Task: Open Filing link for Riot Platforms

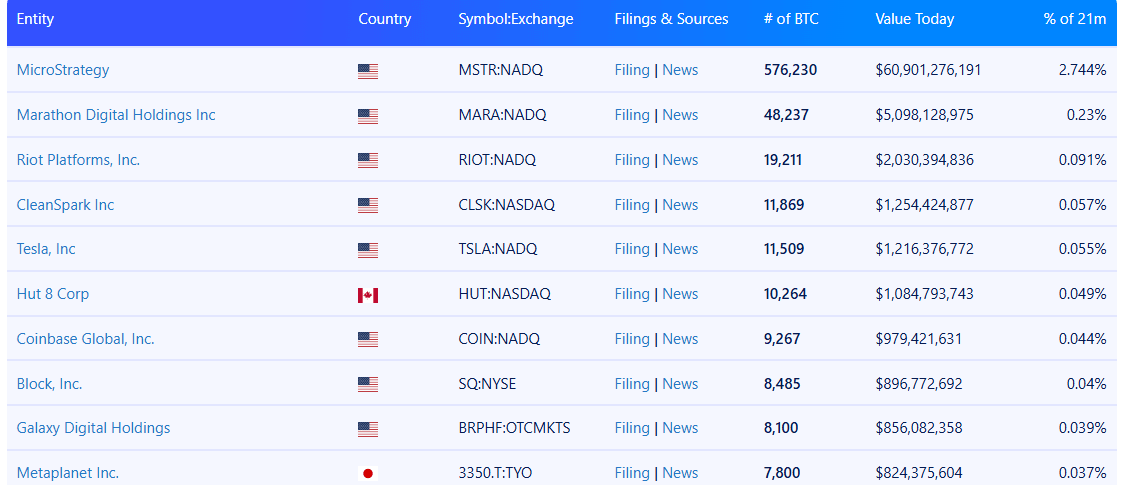Action: pyautogui.click(x=632, y=160)
